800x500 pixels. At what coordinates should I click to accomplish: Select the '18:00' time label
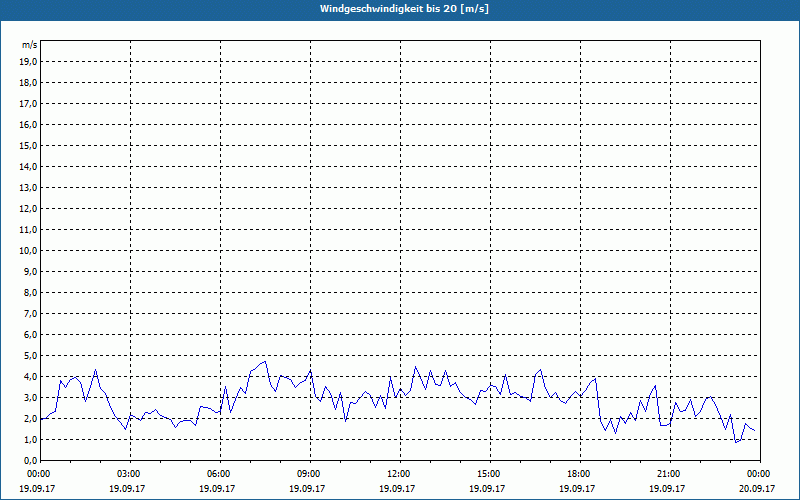580,474
